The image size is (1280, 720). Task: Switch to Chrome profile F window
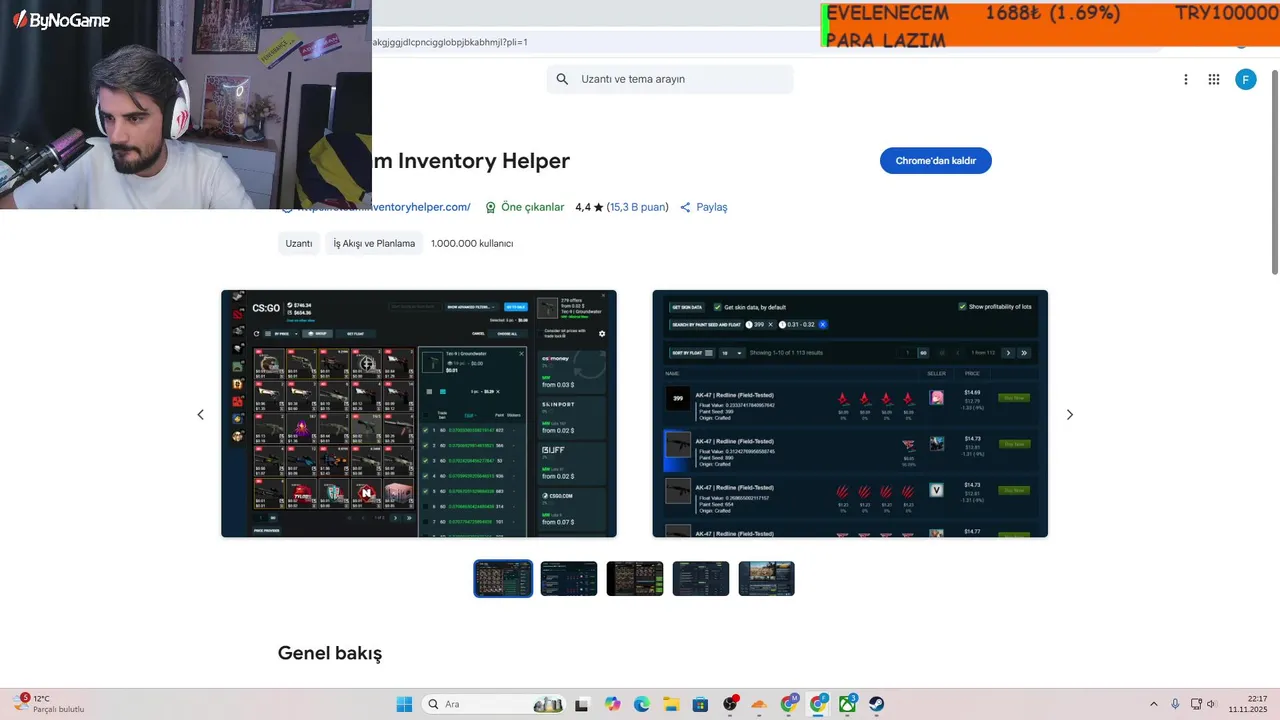(819, 704)
